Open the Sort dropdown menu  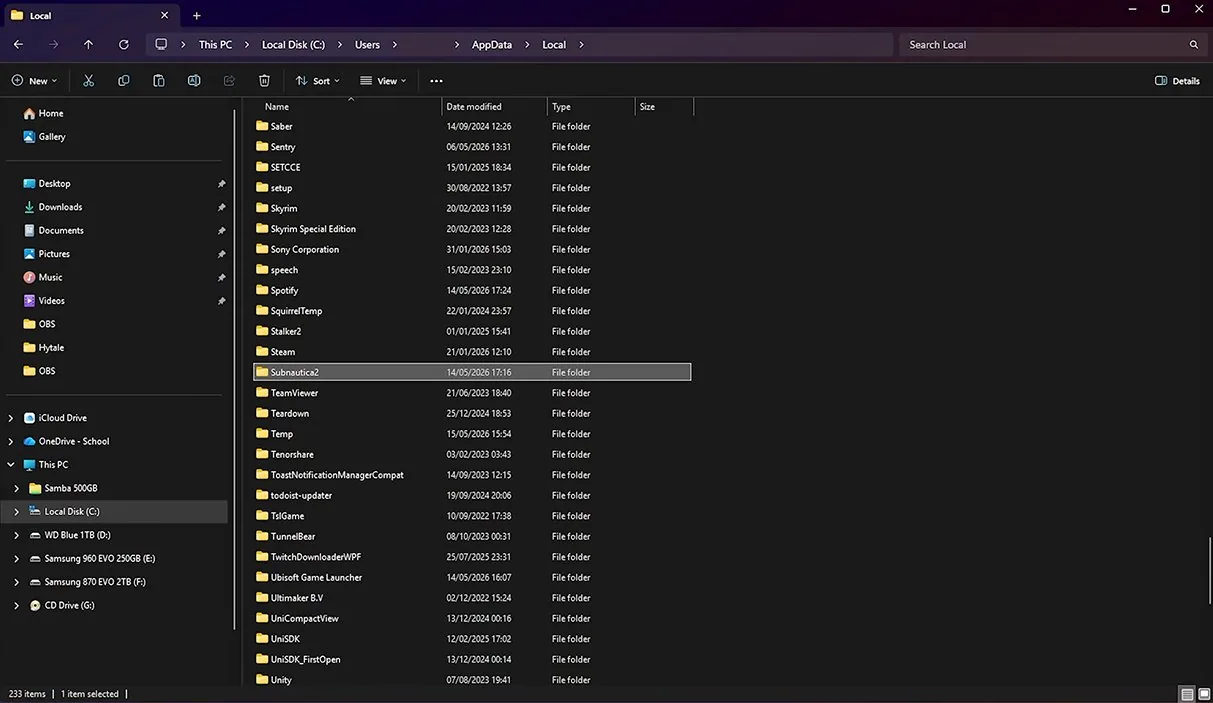tap(318, 81)
